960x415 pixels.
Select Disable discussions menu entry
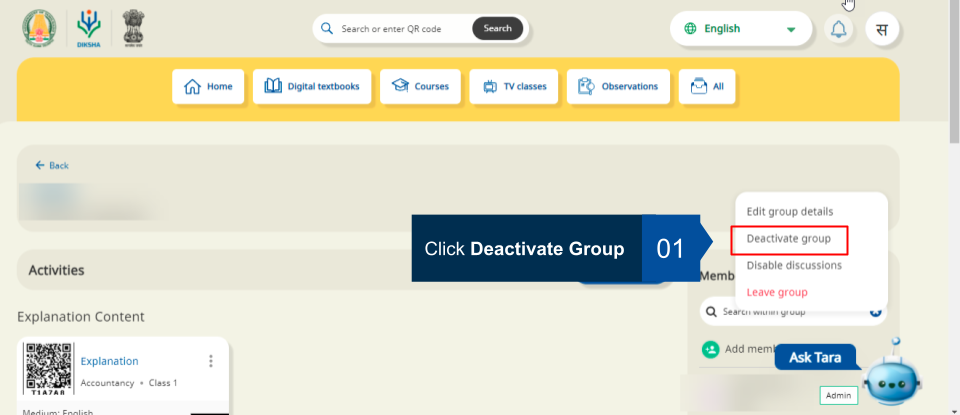[794, 265]
